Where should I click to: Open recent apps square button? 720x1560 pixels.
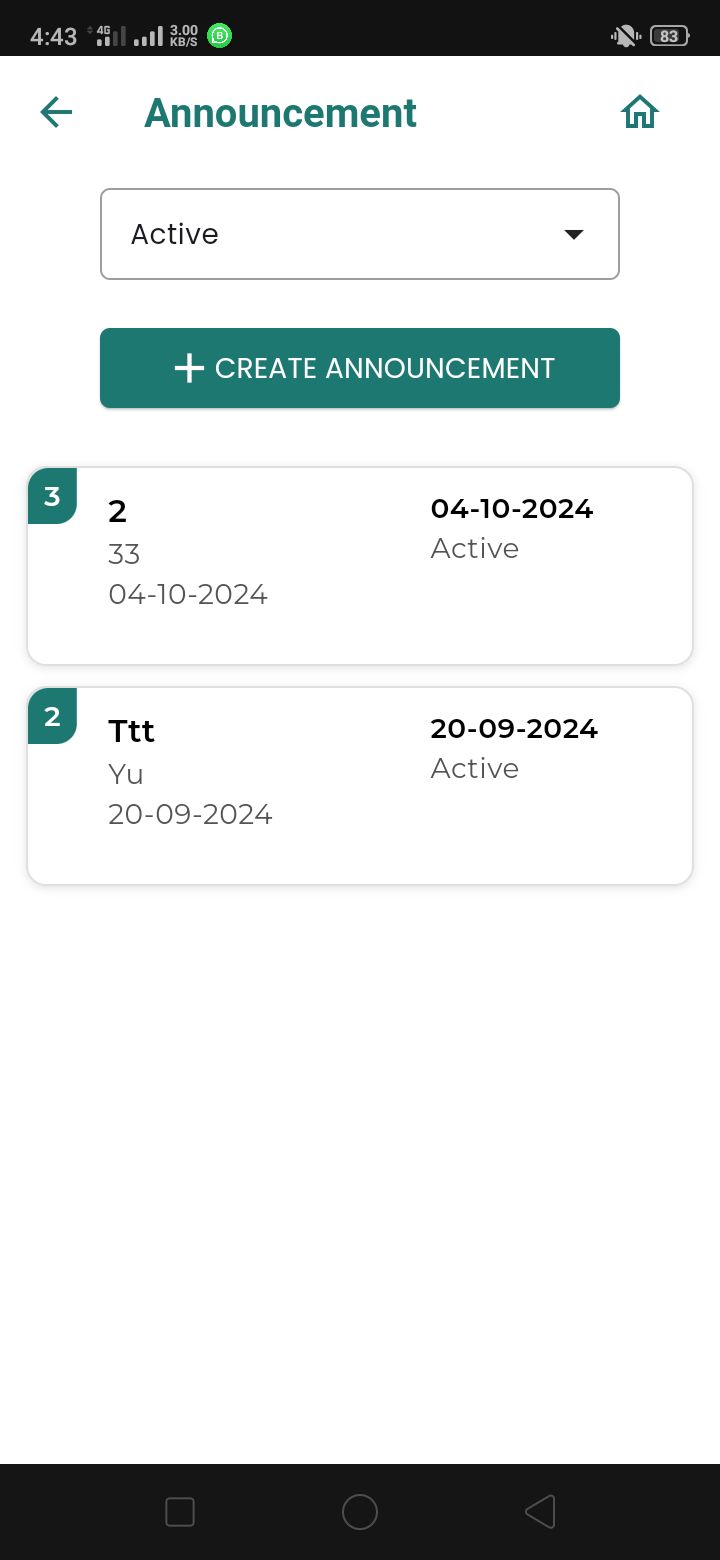click(180, 1511)
